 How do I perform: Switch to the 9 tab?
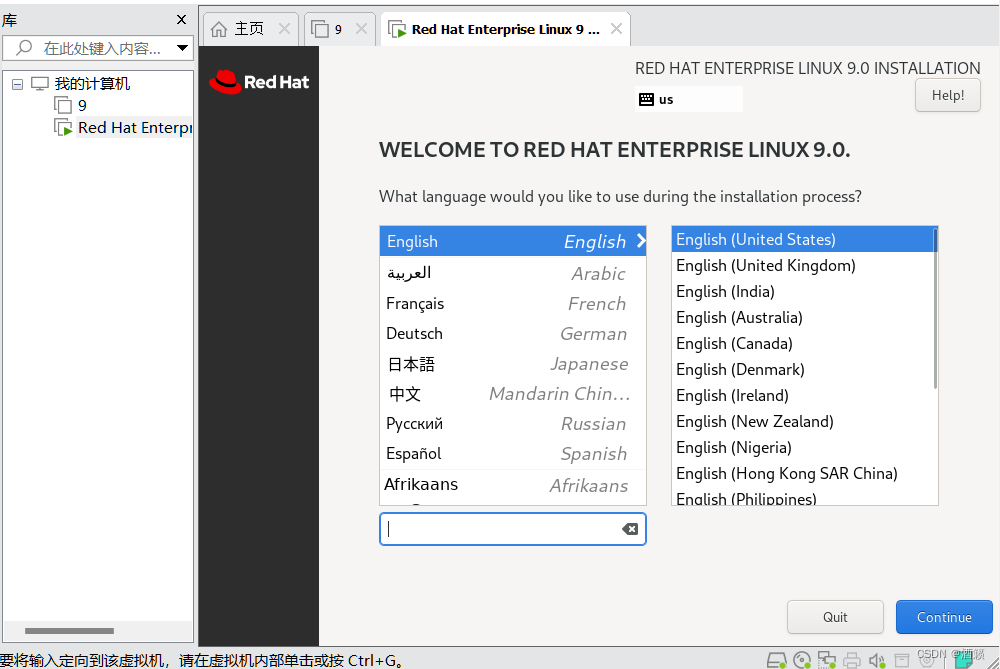[340, 29]
